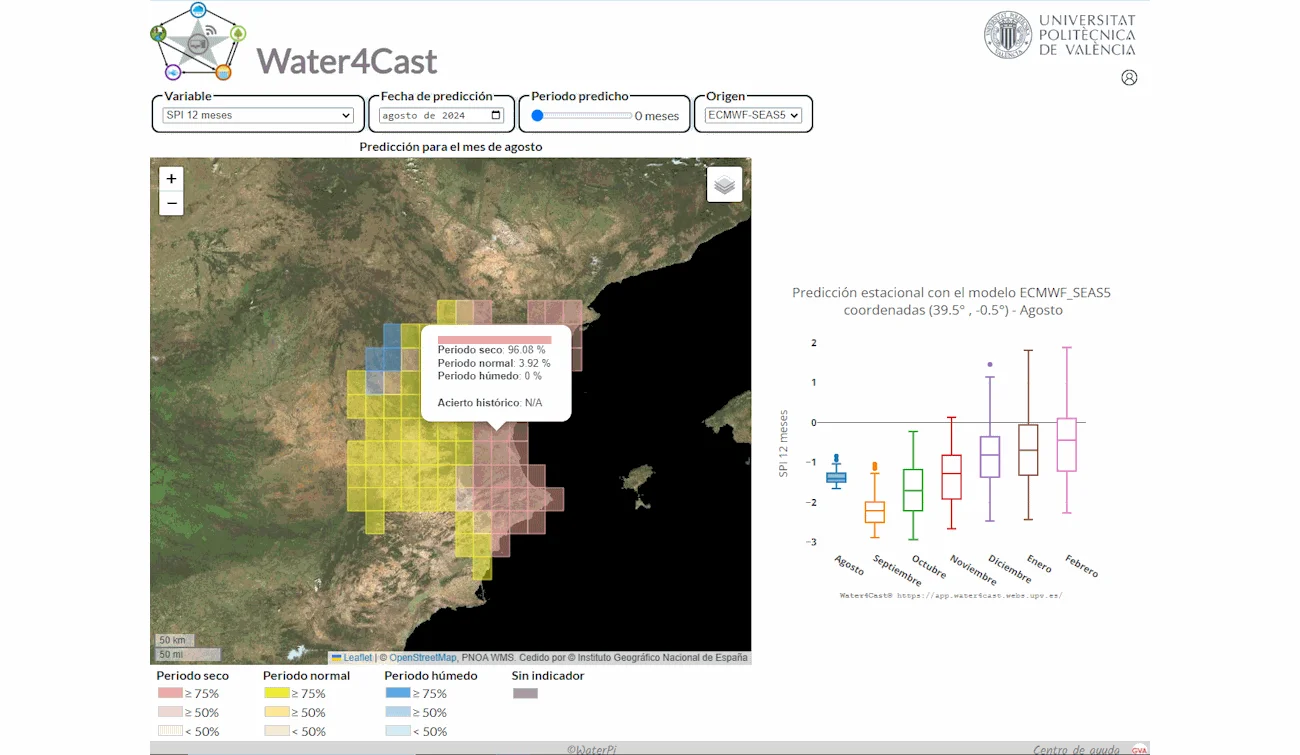1300x755 pixels.
Task: Click the 'SPI 12 meses' y-axis label
Action: 784,443
